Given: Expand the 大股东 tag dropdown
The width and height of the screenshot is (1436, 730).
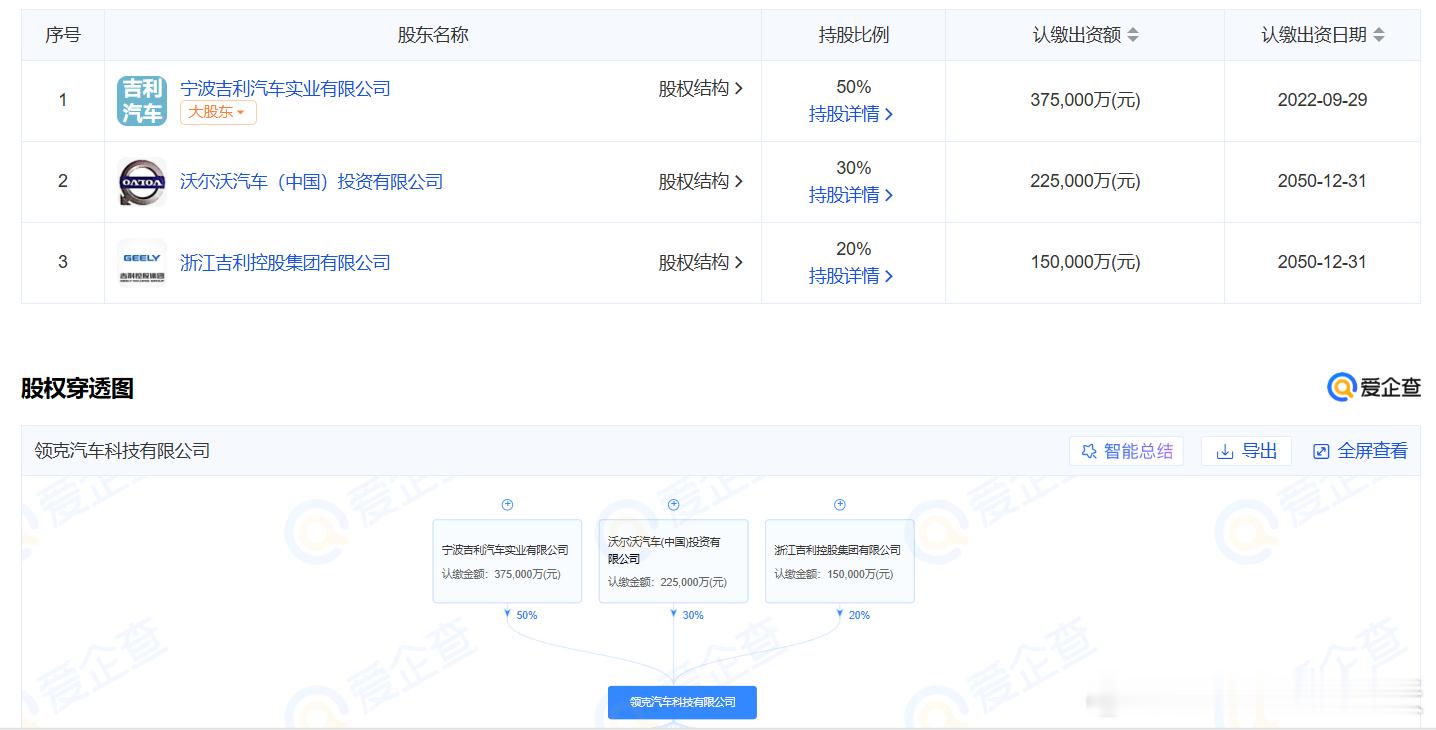Looking at the screenshot, I should click(x=218, y=112).
